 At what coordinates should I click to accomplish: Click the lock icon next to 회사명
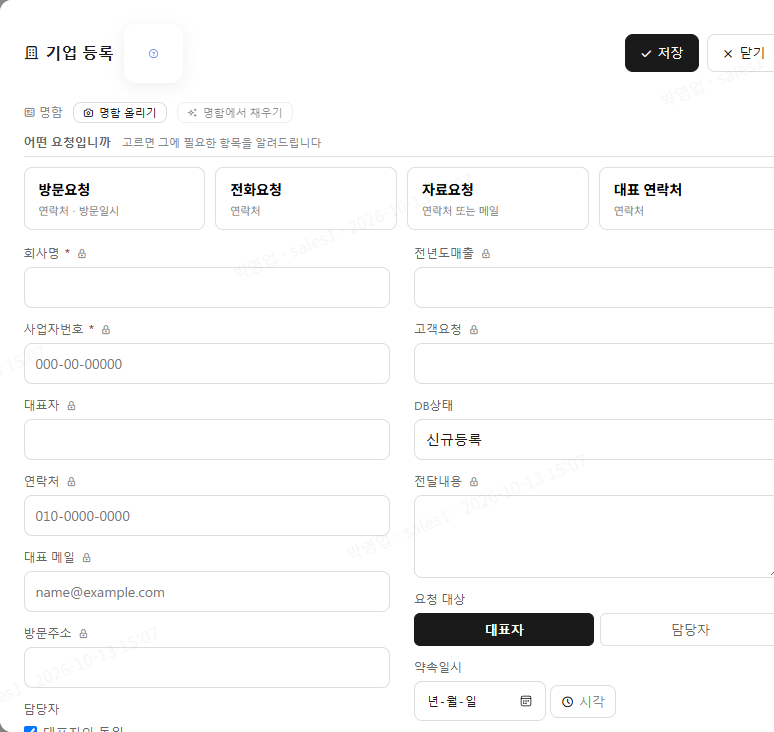tap(82, 254)
